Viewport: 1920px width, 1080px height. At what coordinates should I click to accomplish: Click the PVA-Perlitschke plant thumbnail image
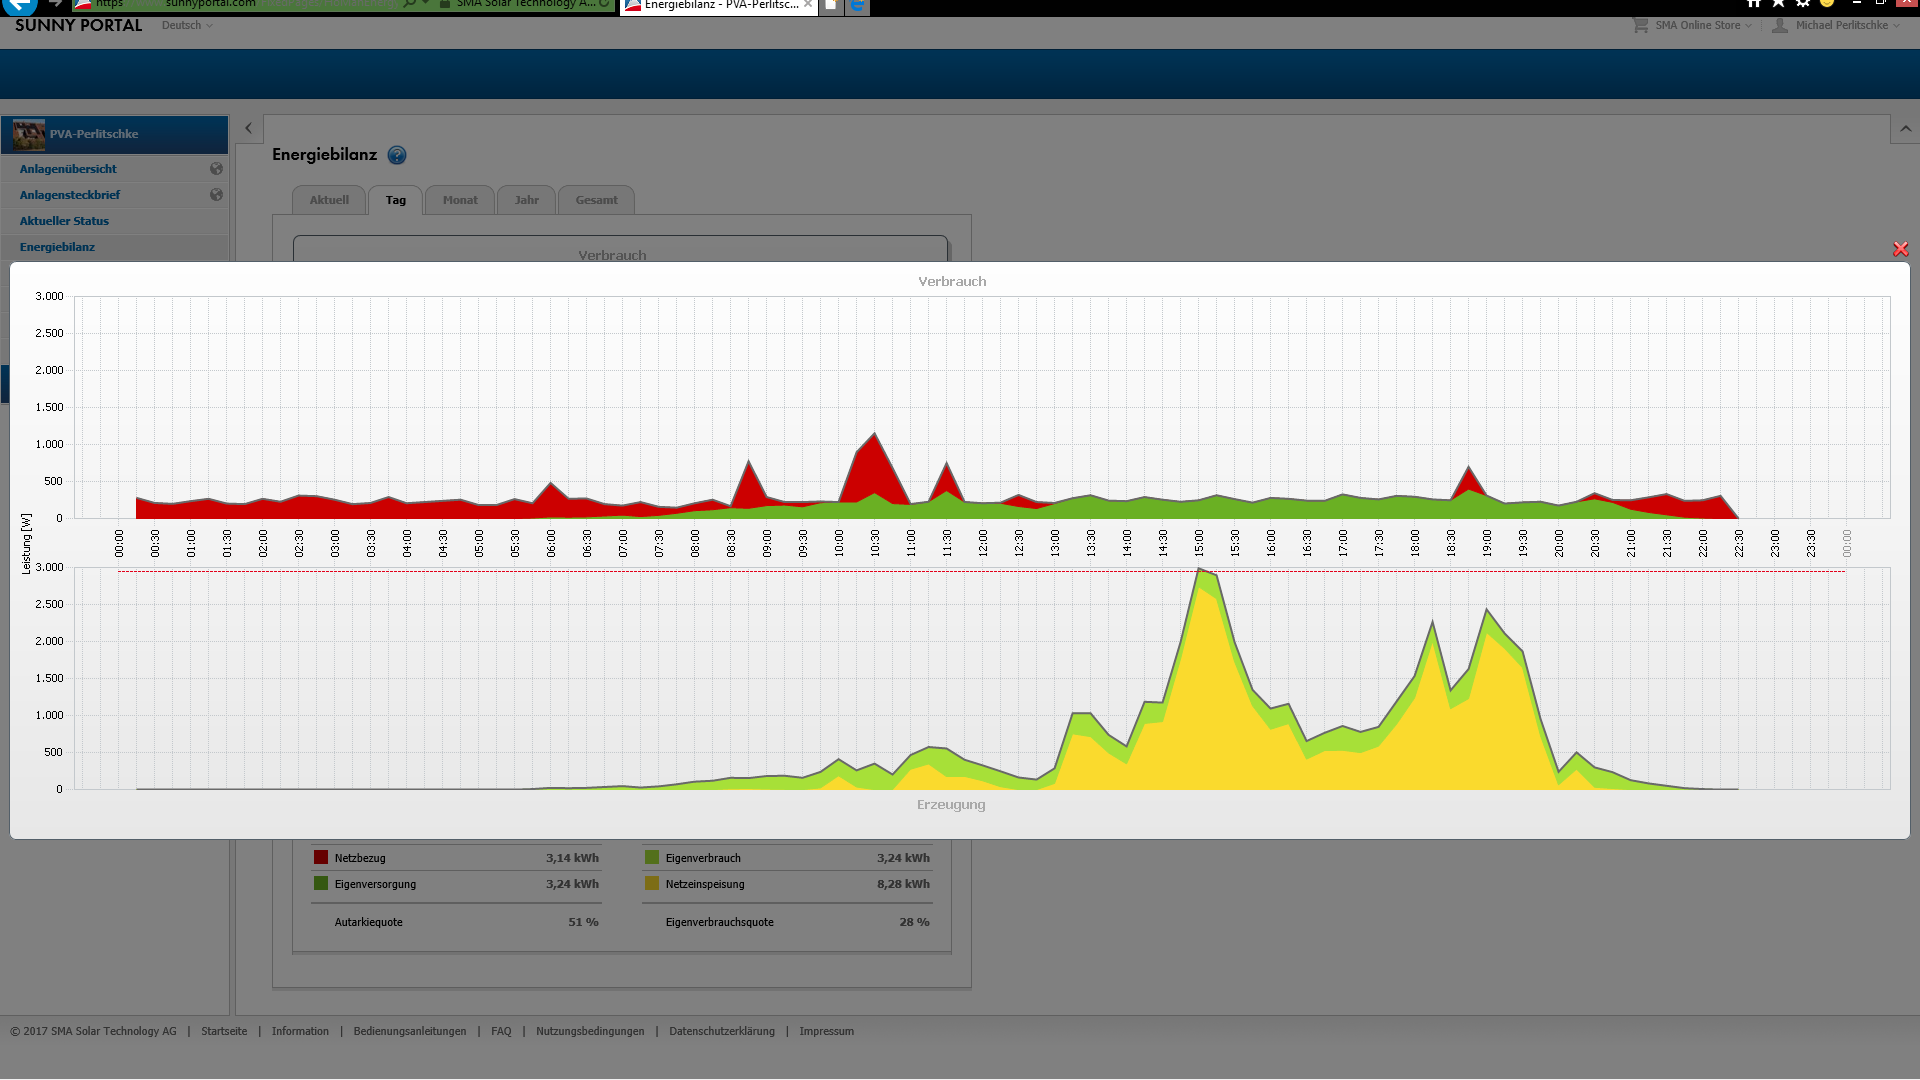coord(29,134)
